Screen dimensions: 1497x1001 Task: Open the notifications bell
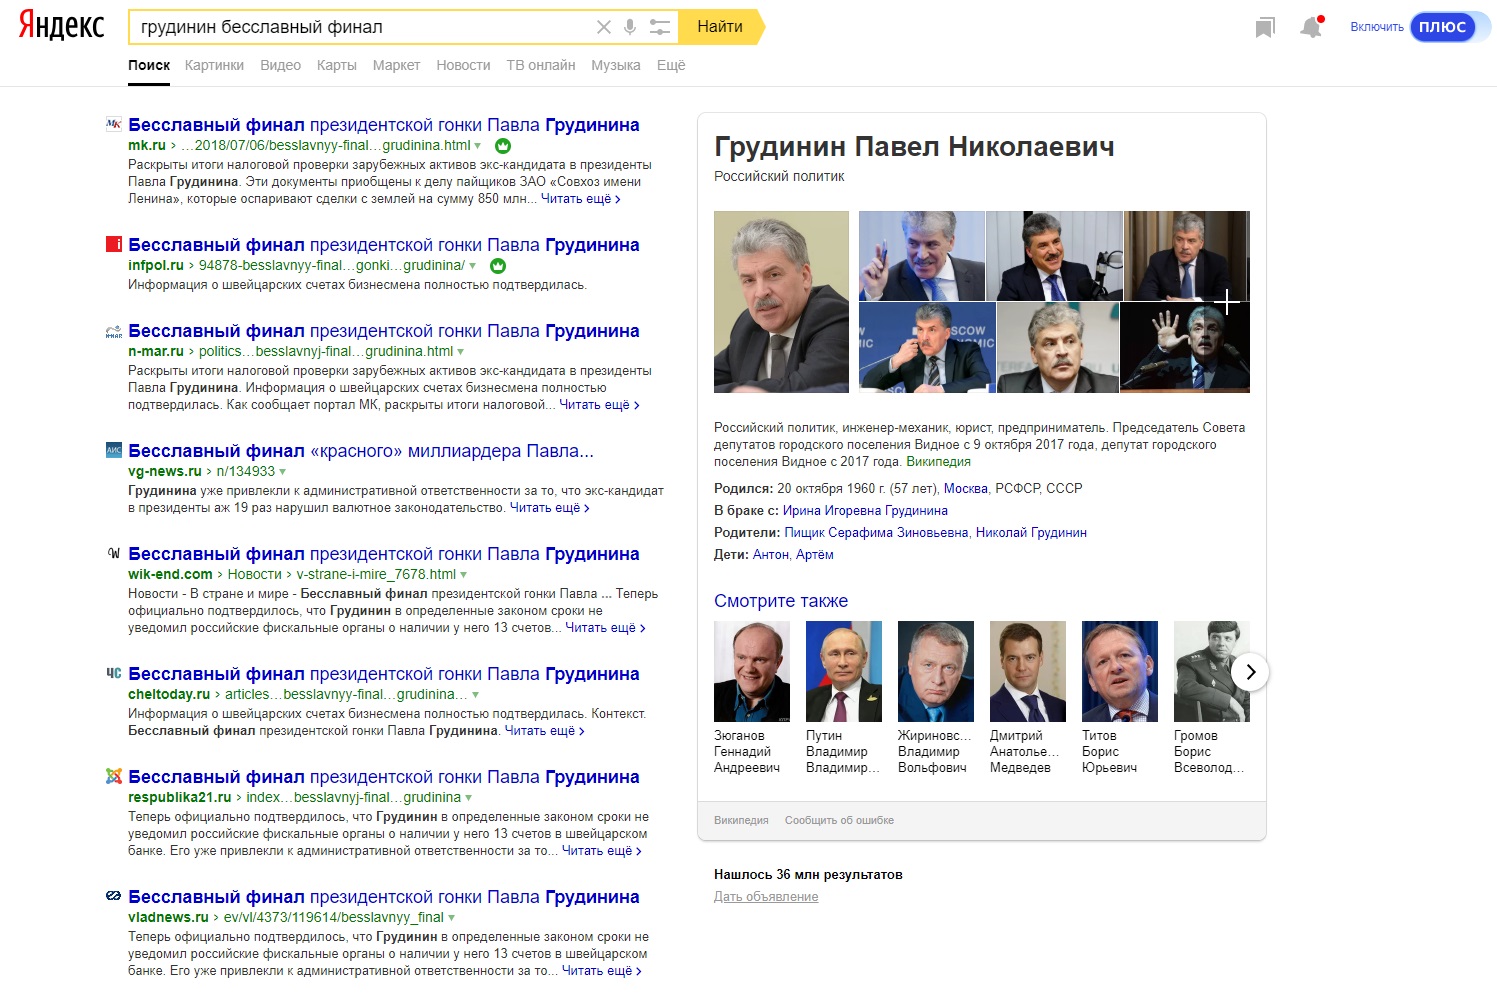click(1311, 27)
